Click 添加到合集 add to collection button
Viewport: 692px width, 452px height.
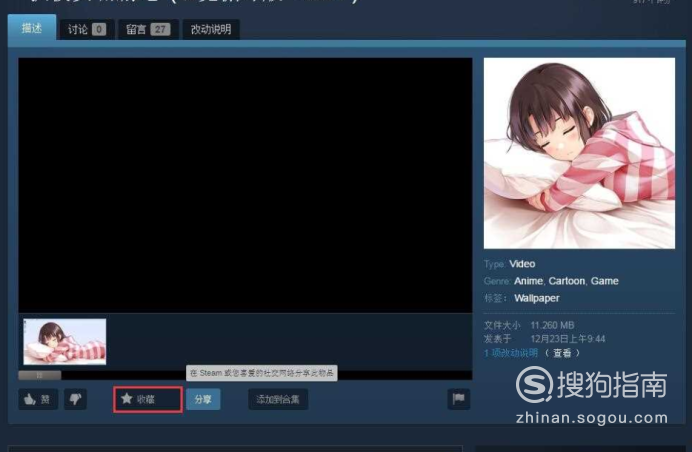pyautogui.click(x=278, y=399)
